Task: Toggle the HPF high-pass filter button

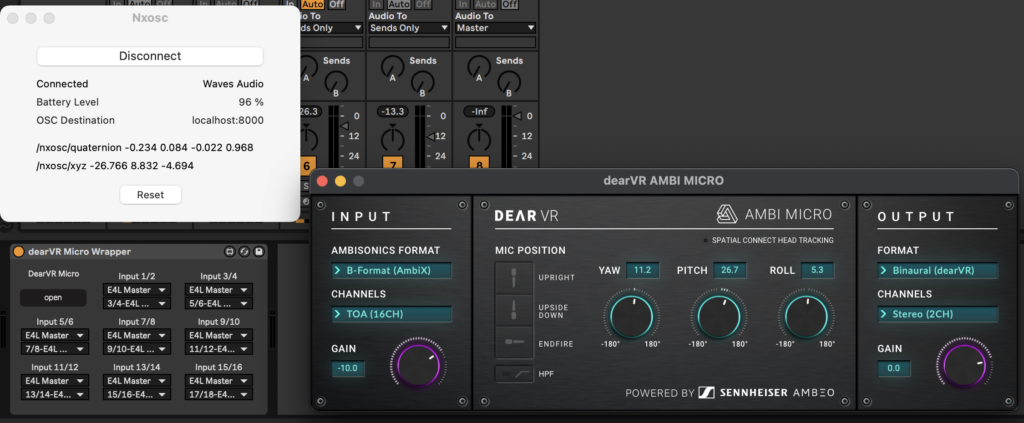Action: (x=513, y=374)
